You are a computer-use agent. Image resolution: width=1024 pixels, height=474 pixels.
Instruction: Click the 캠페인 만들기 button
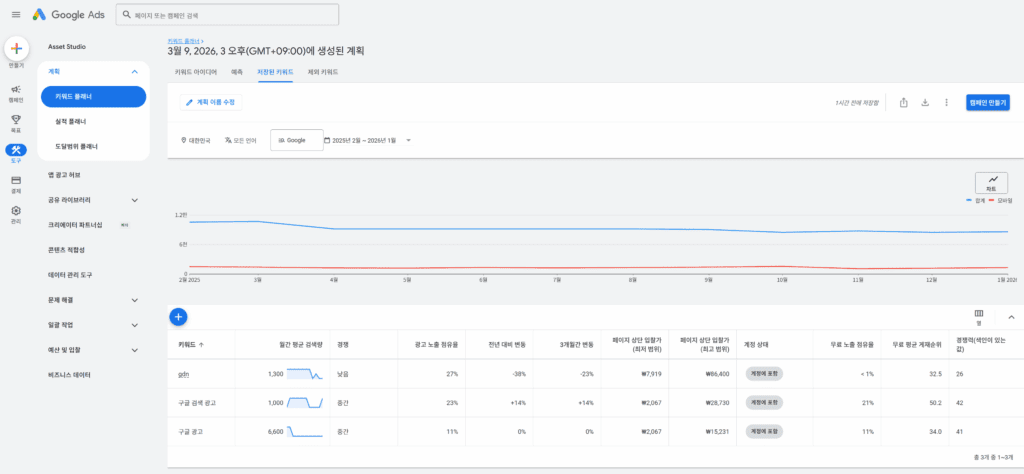pyautogui.click(x=987, y=102)
